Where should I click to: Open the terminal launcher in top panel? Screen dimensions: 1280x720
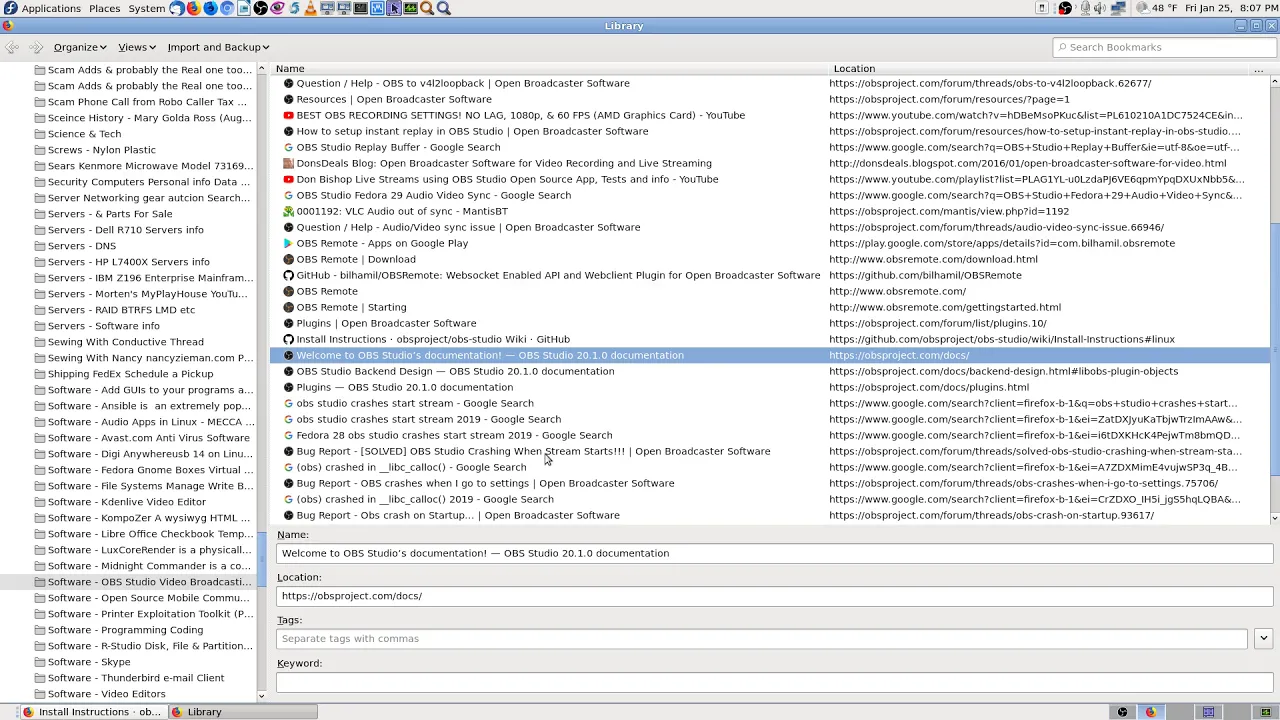(x=360, y=8)
